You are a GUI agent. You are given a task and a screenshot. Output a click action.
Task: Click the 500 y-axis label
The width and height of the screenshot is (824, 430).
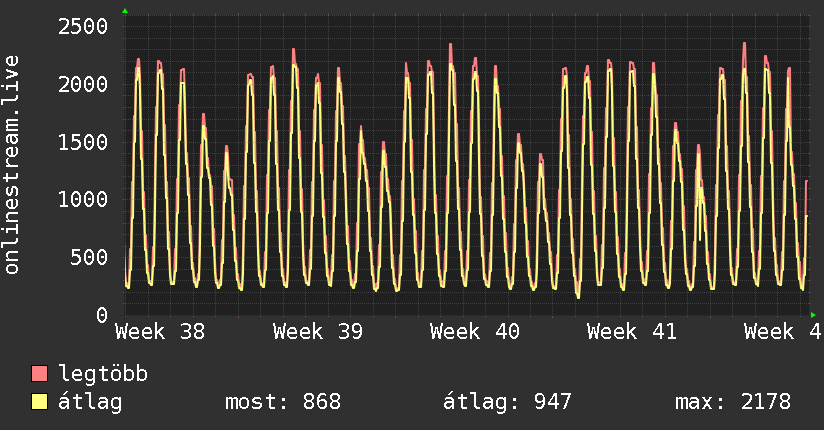tap(89, 257)
